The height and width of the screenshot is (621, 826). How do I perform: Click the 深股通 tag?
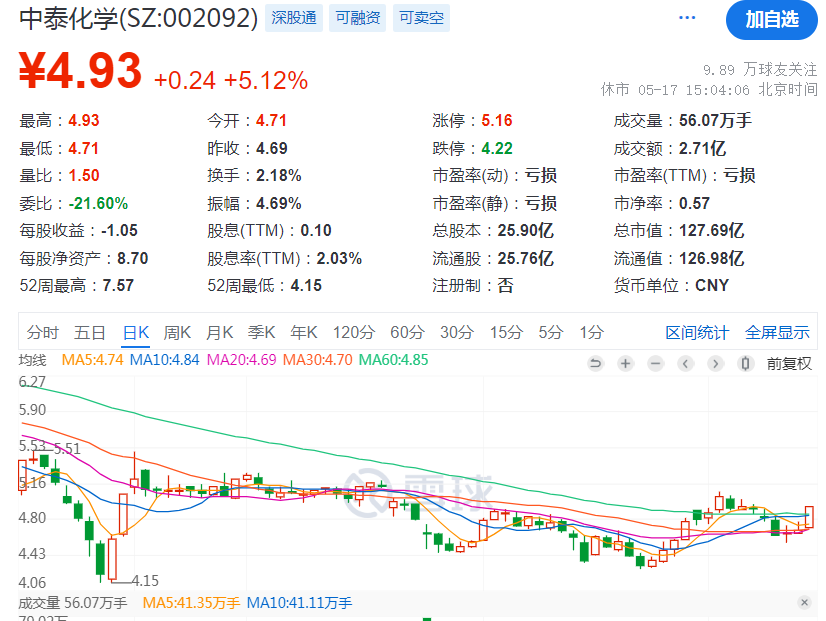294,18
